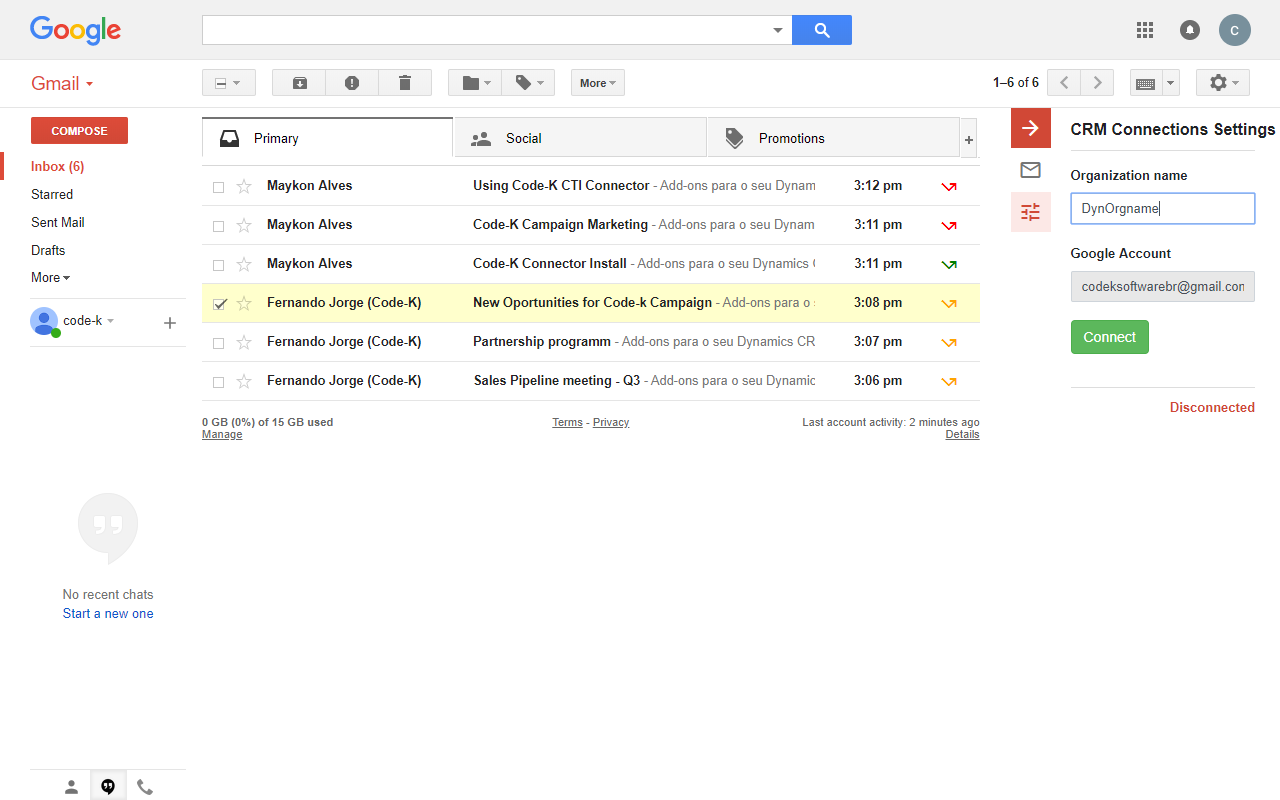
Task: Star the New Oportunities email
Action: pyautogui.click(x=244, y=303)
